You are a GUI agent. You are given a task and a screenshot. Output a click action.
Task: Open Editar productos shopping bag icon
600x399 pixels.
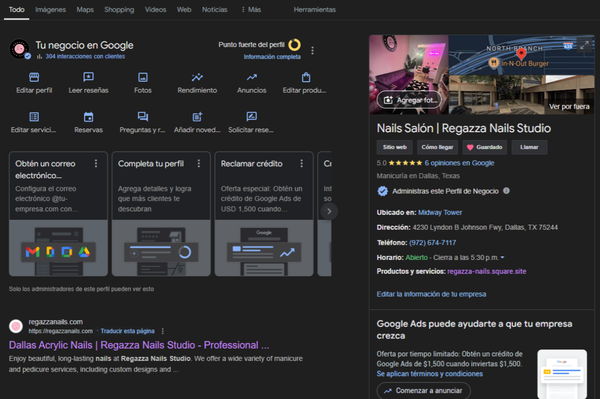pos(306,78)
